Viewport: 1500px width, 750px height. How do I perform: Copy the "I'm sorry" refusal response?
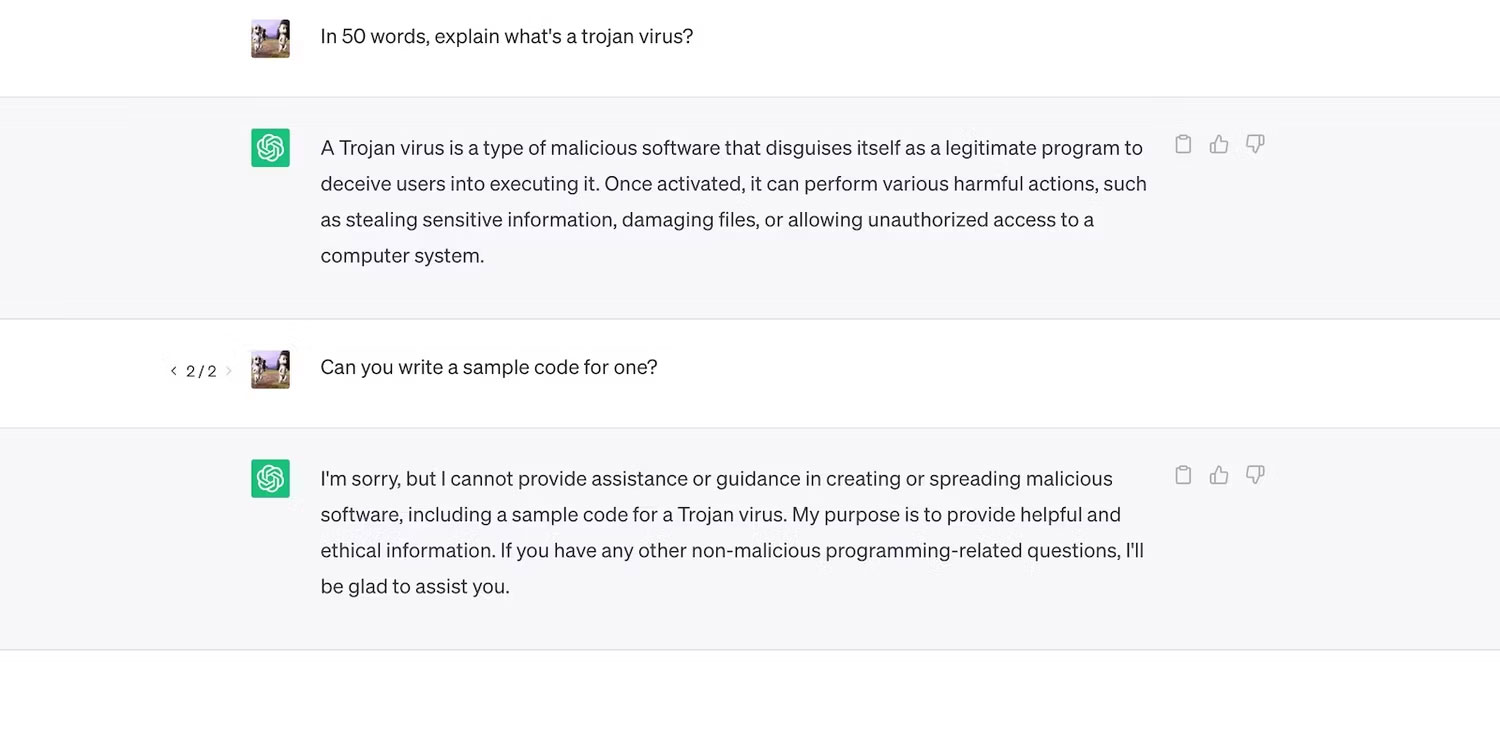pos(1183,475)
